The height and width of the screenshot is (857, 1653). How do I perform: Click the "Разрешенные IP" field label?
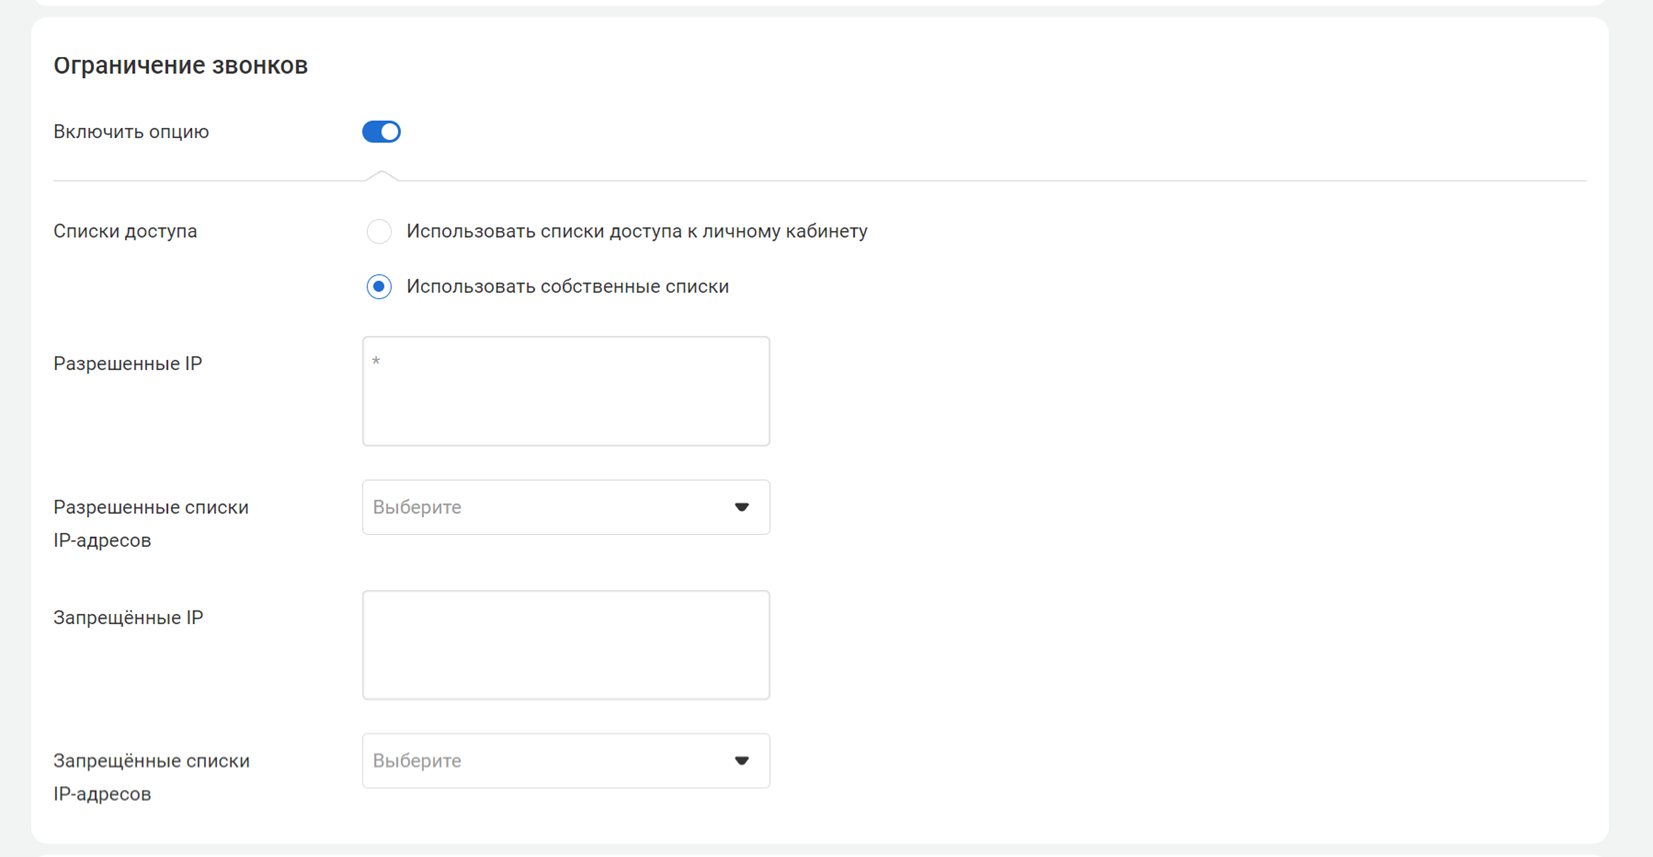tap(128, 364)
